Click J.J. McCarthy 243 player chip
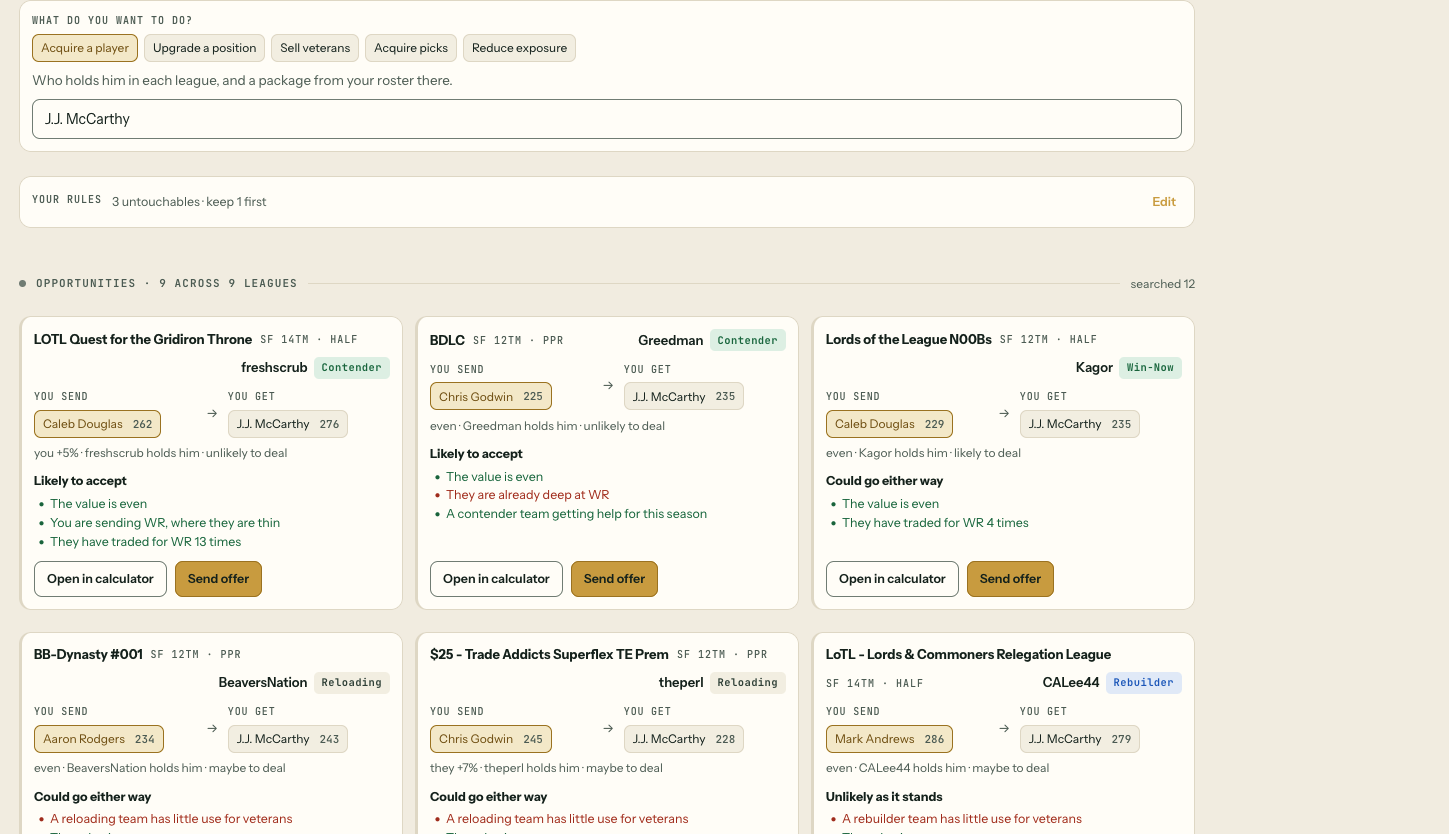This screenshot has width=1449, height=834. click(x=288, y=739)
